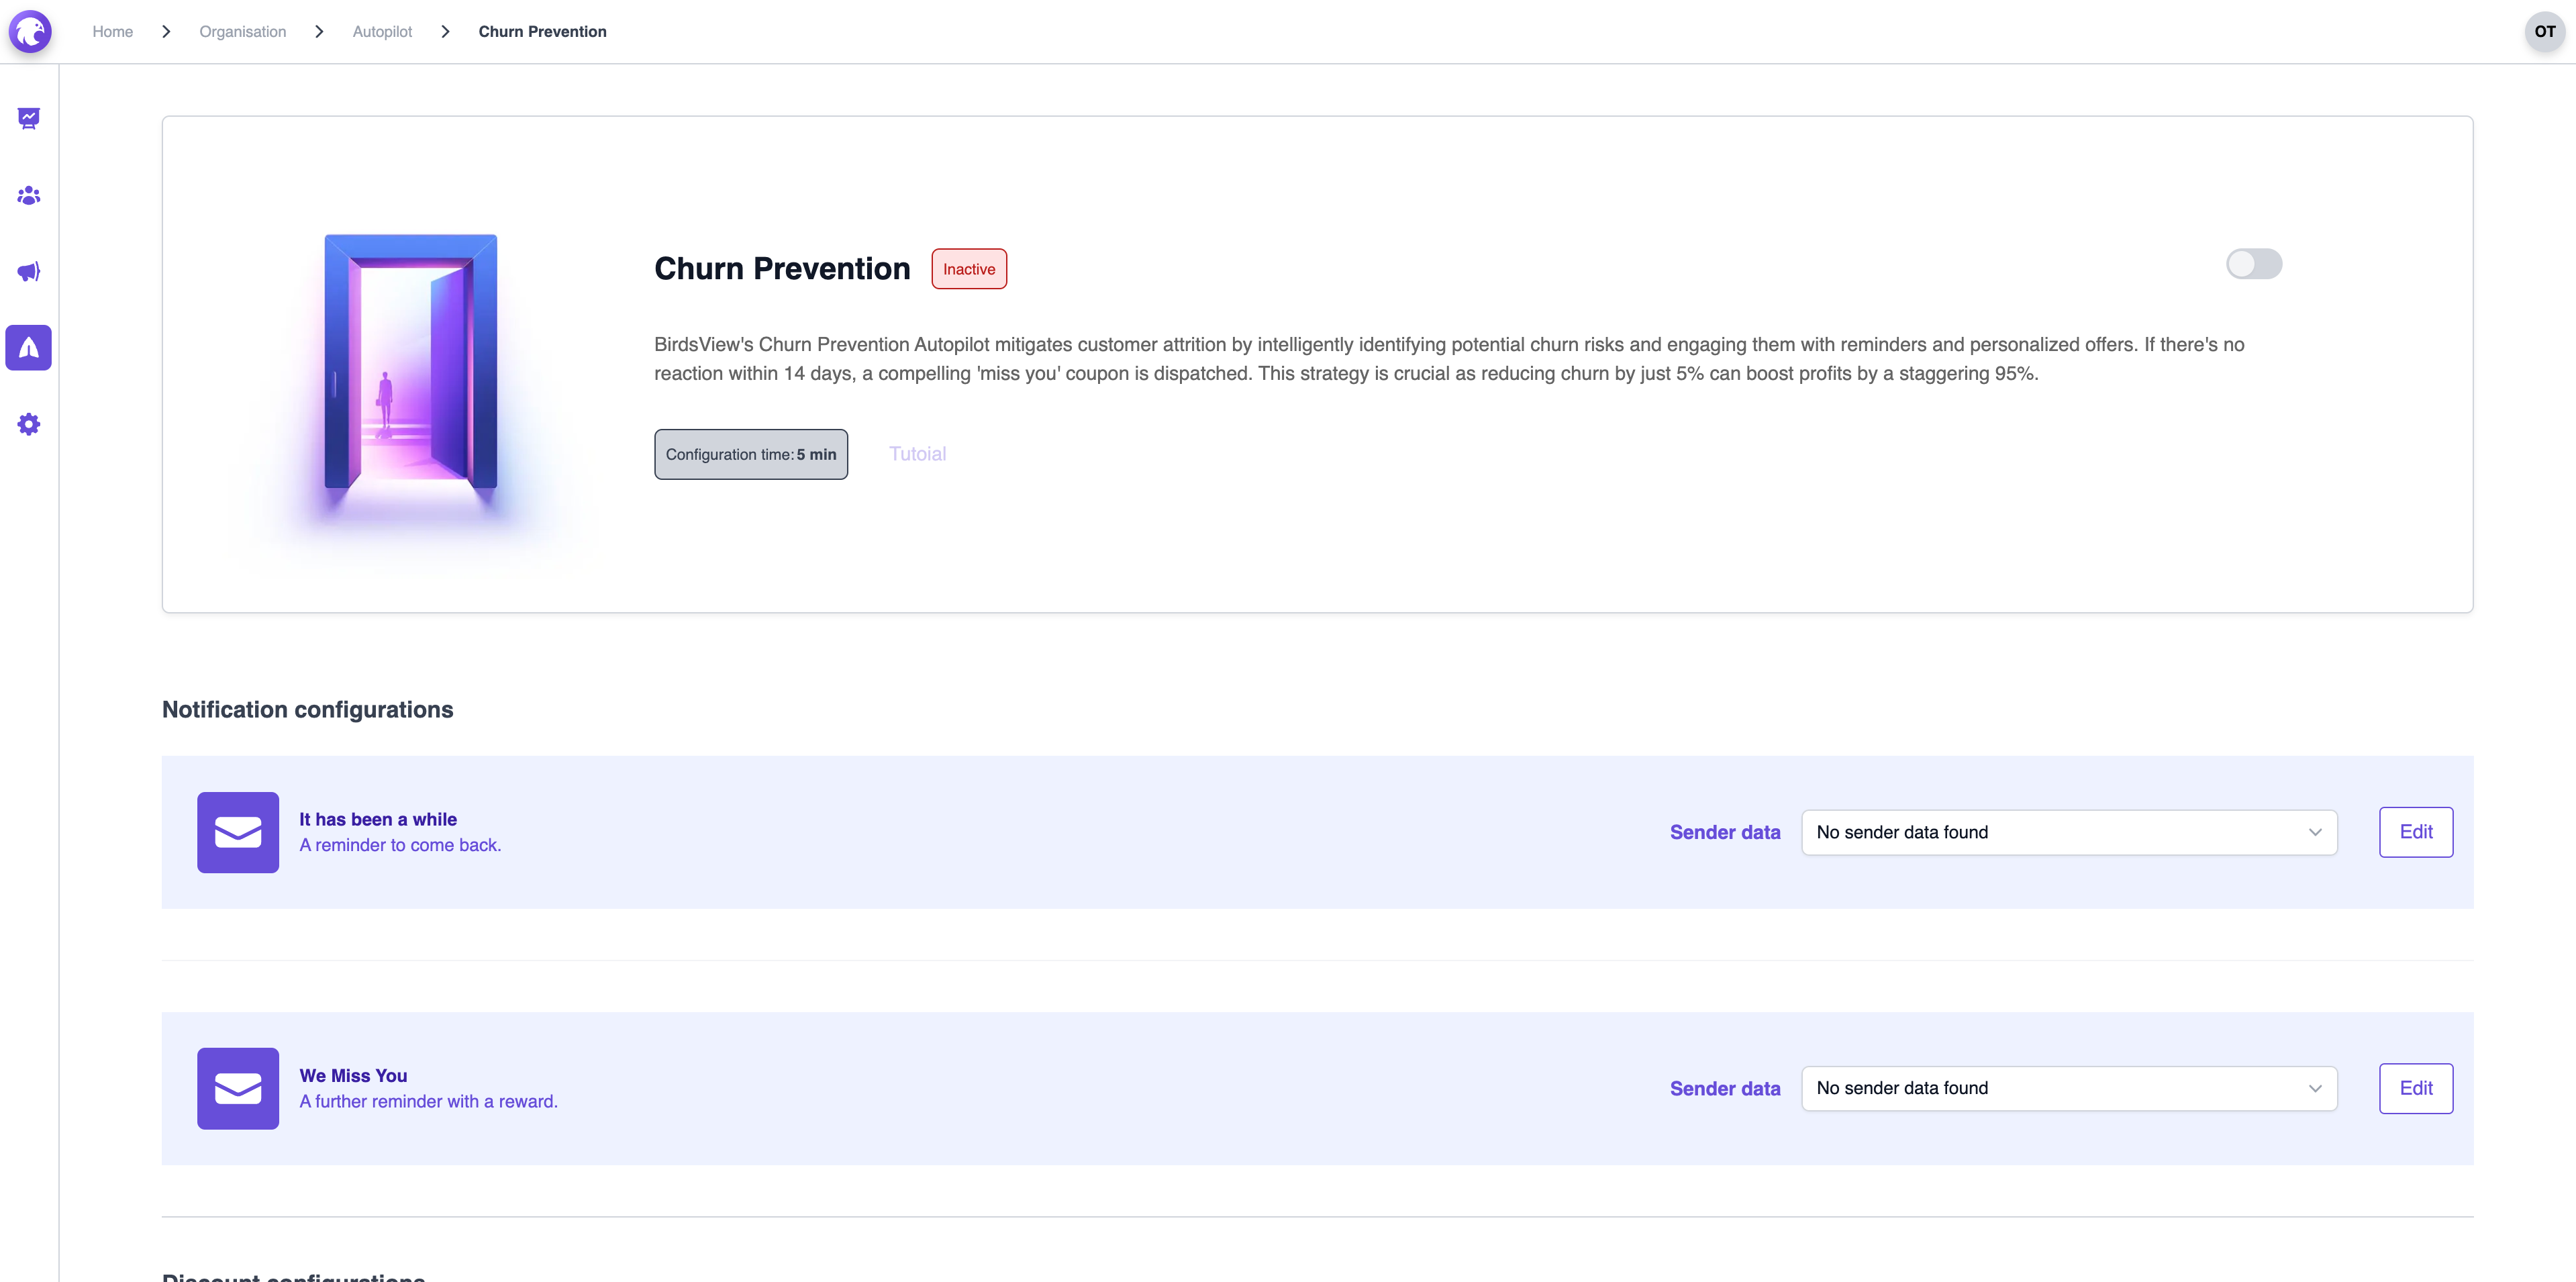Click the chevron after Autopilot breadcrumb

tap(445, 32)
